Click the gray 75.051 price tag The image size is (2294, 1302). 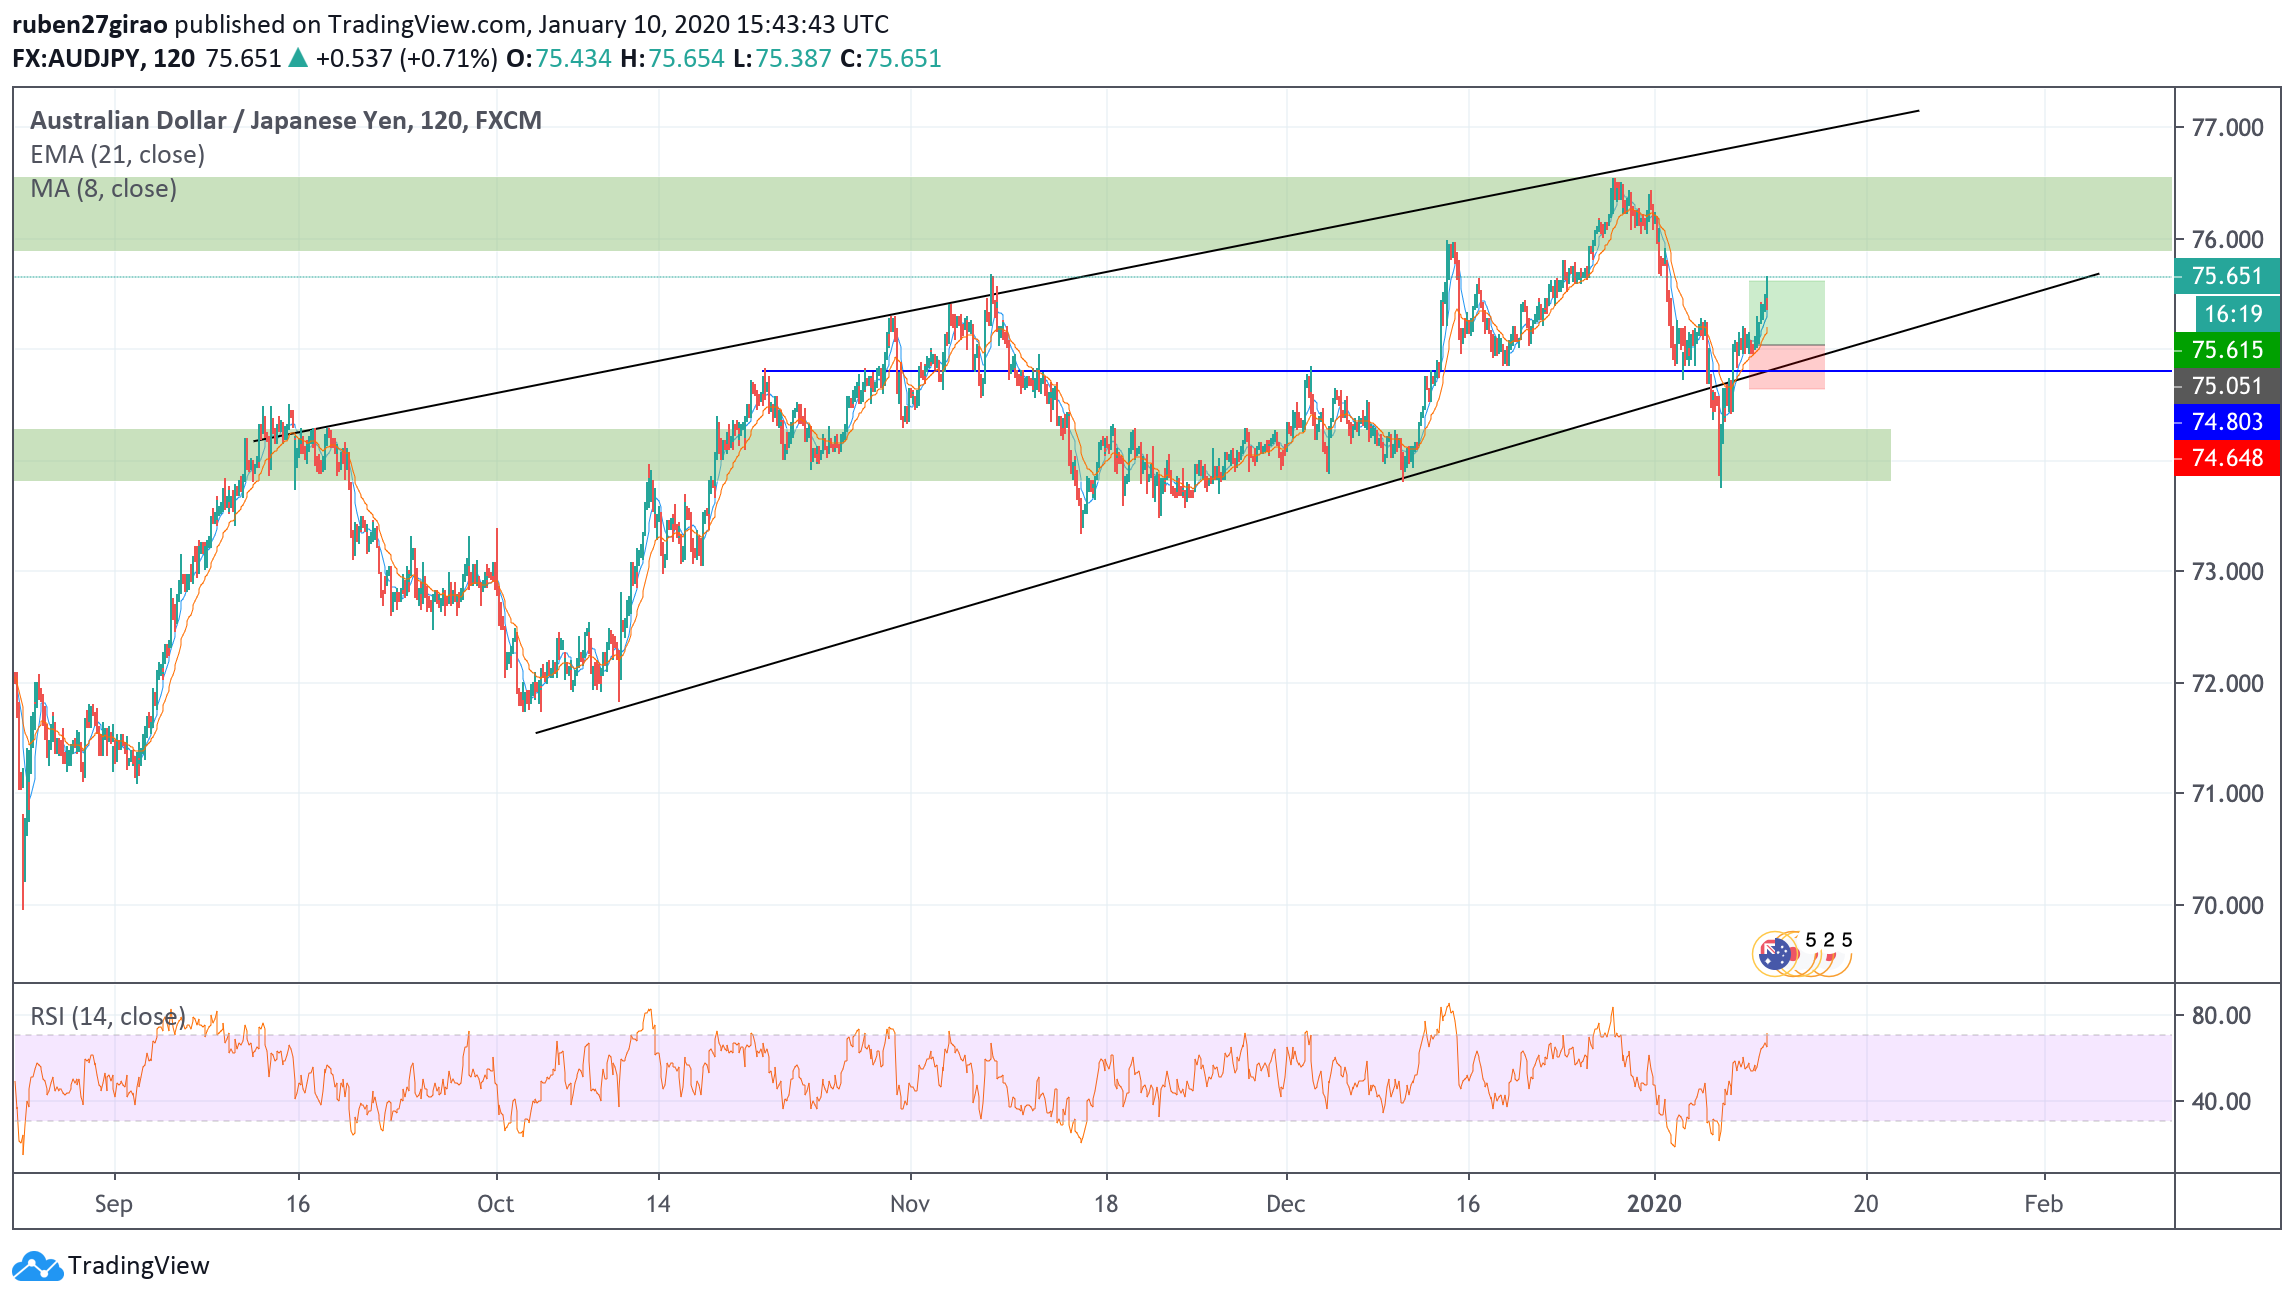(2226, 386)
